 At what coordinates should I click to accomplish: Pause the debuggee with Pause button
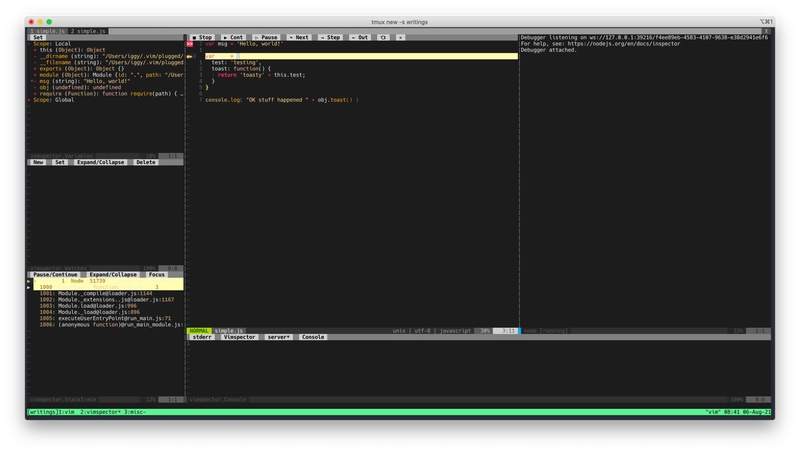(x=266, y=37)
